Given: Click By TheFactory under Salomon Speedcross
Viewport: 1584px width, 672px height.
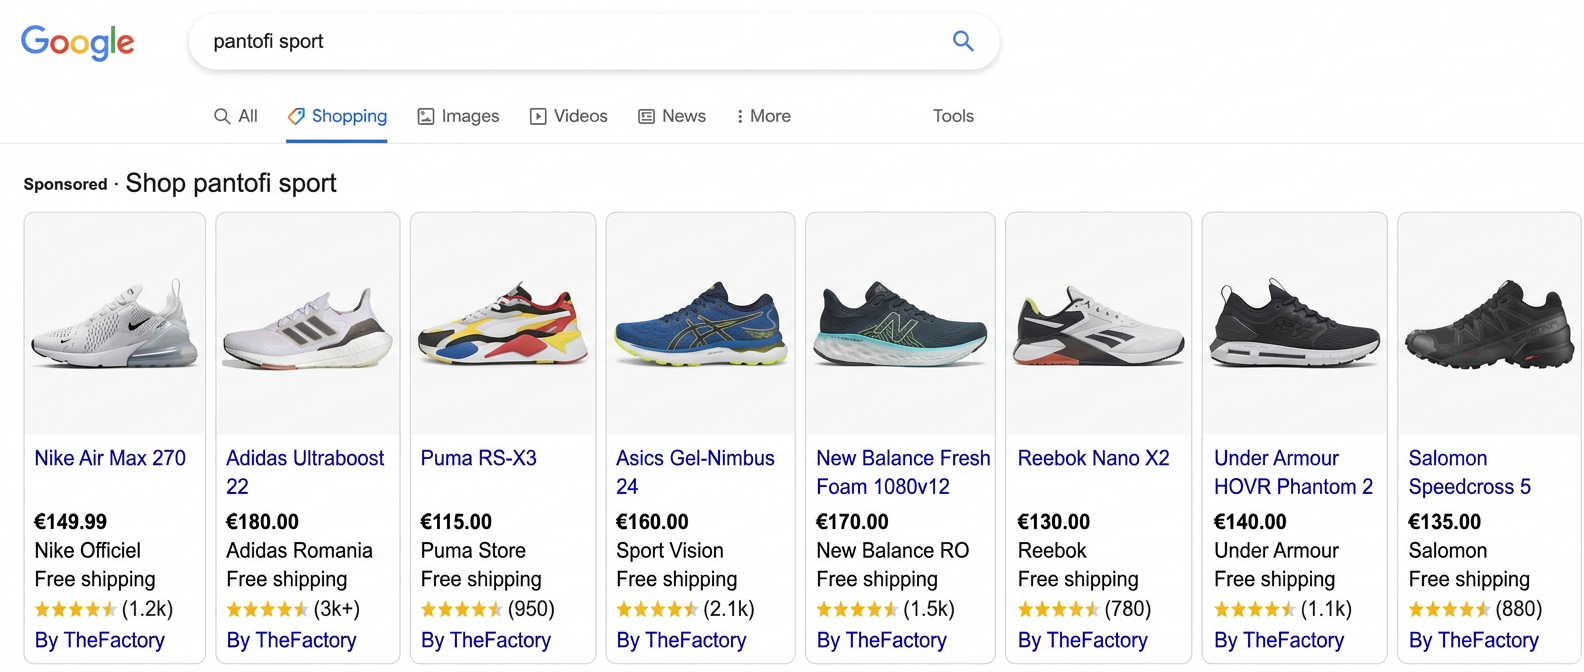Looking at the screenshot, I should [x=1474, y=640].
